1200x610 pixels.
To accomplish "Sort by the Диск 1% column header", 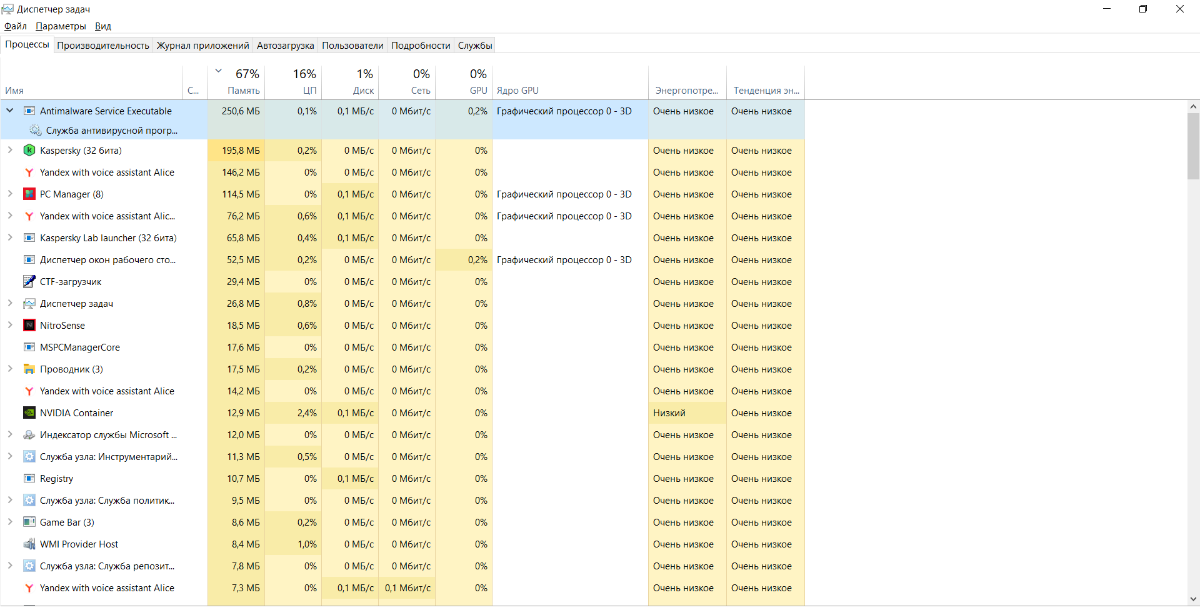I will coord(350,82).
